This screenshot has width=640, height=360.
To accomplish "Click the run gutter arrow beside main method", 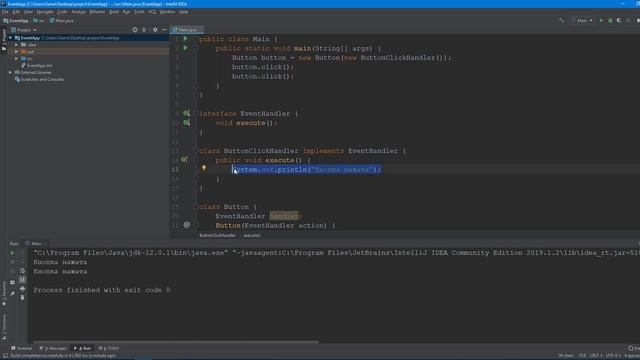I will pos(186,48).
